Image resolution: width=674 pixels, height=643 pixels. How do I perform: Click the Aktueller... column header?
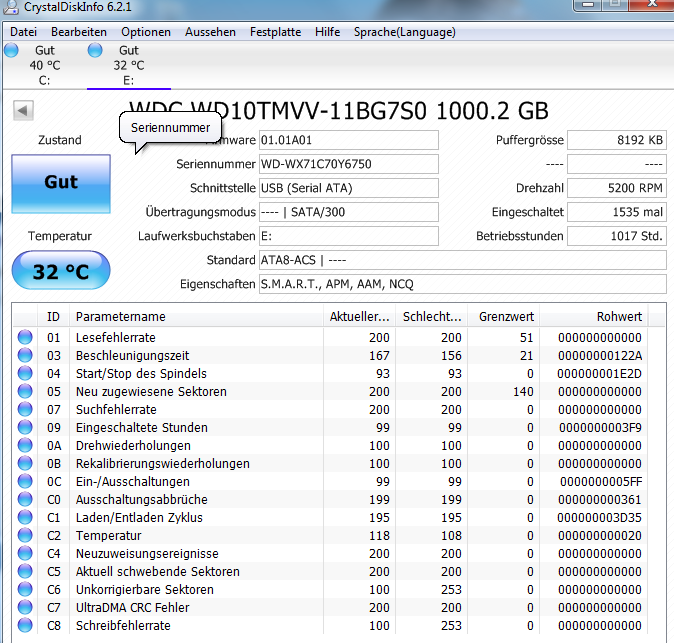359,317
